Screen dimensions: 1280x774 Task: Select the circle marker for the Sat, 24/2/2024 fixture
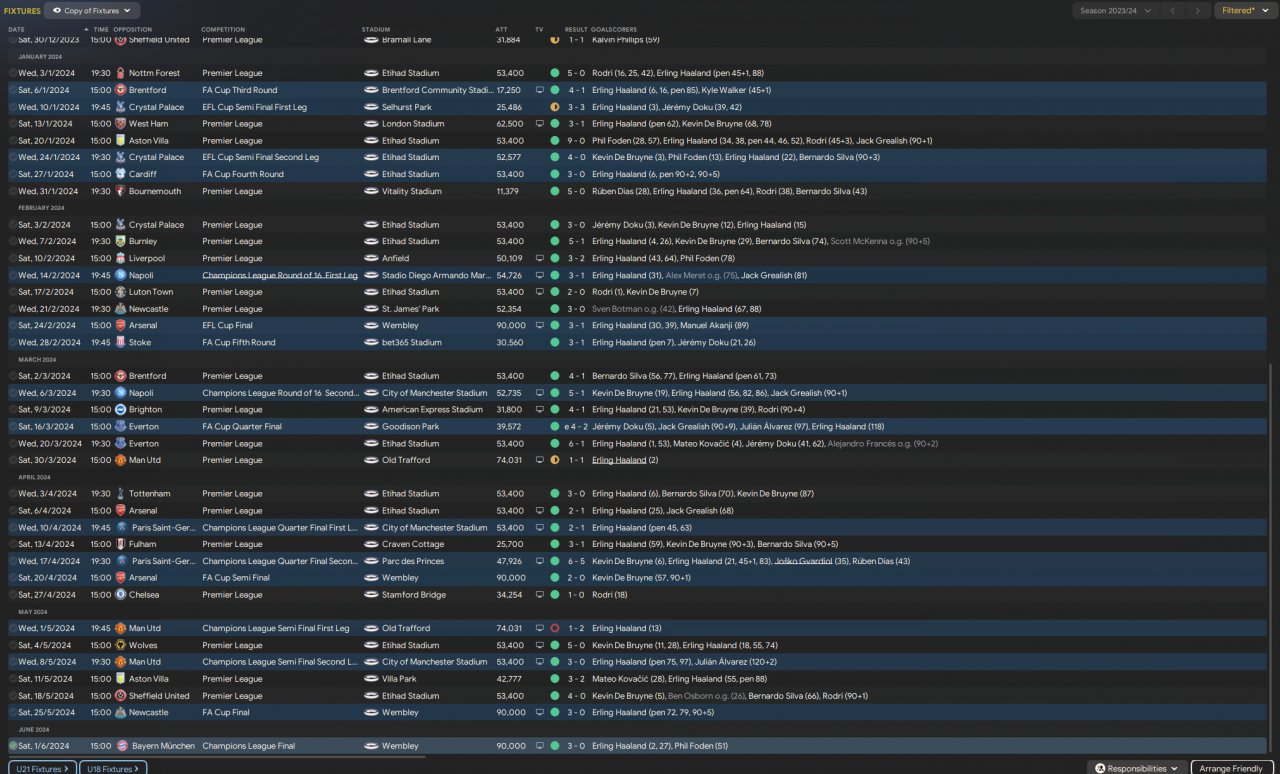coord(13,325)
